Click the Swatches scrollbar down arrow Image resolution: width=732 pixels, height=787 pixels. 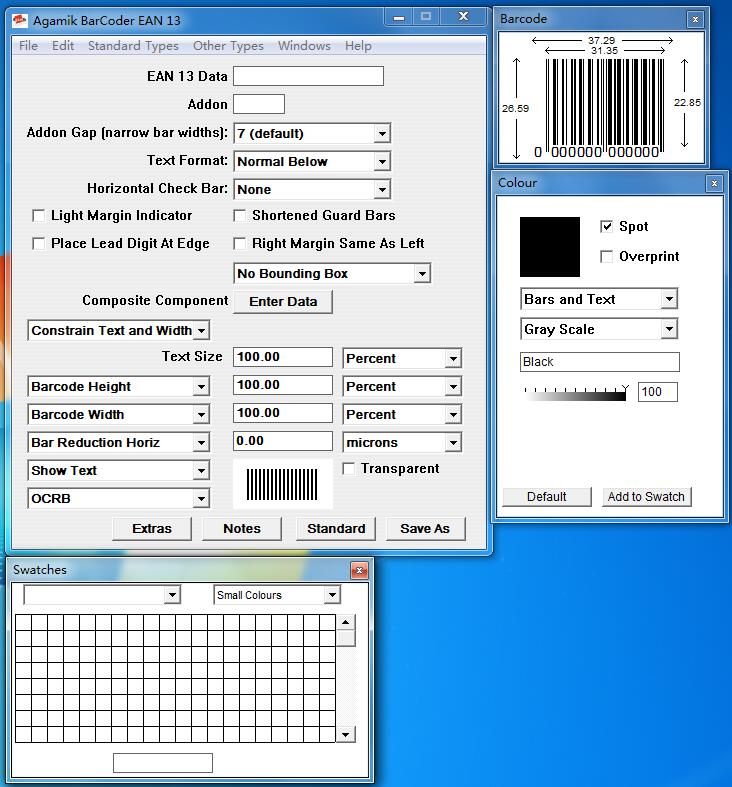[x=345, y=734]
